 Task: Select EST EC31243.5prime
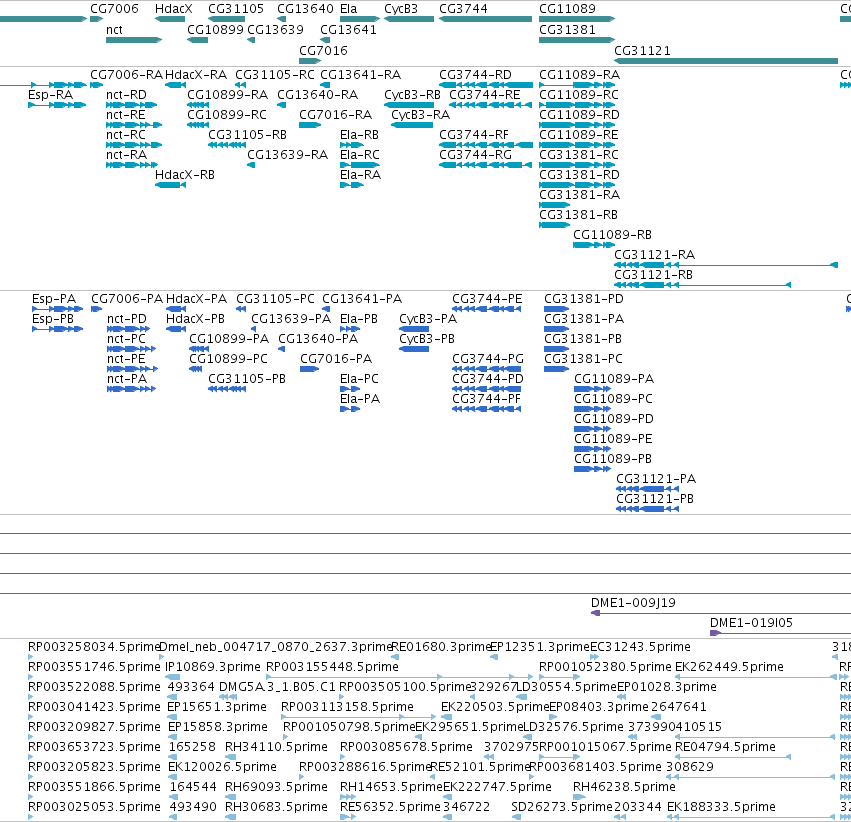[x=640, y=647]
